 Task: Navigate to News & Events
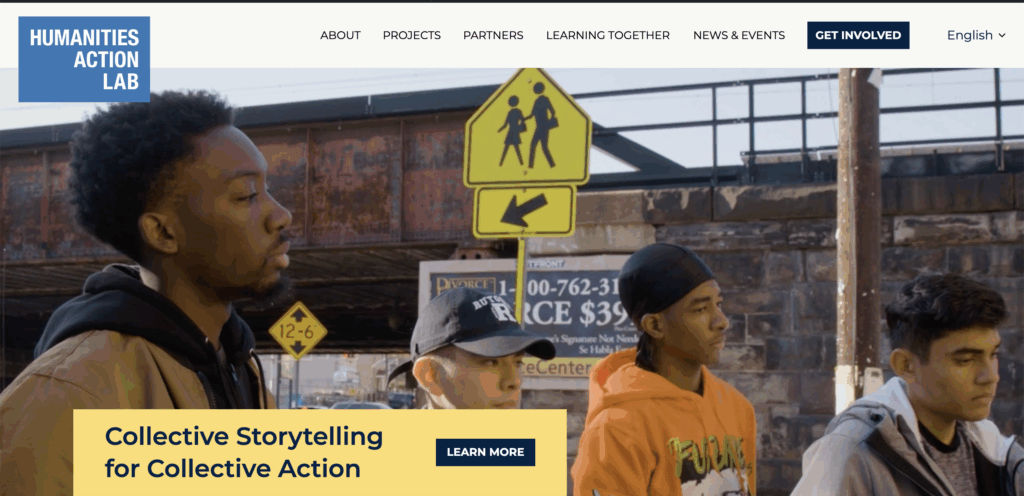739,35
